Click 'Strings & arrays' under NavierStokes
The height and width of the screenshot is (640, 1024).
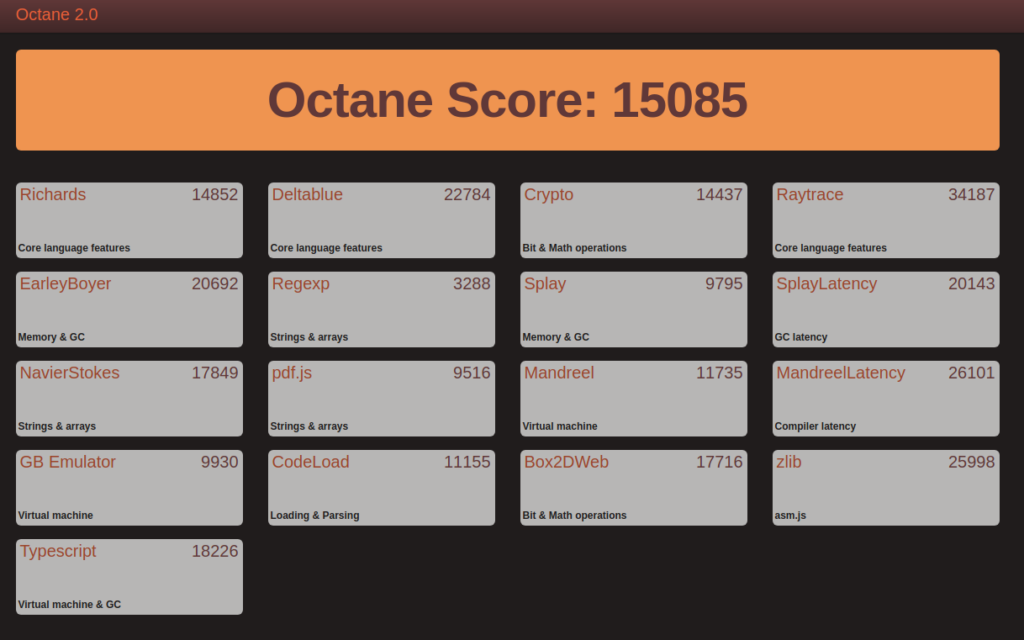tap(57, 426)
